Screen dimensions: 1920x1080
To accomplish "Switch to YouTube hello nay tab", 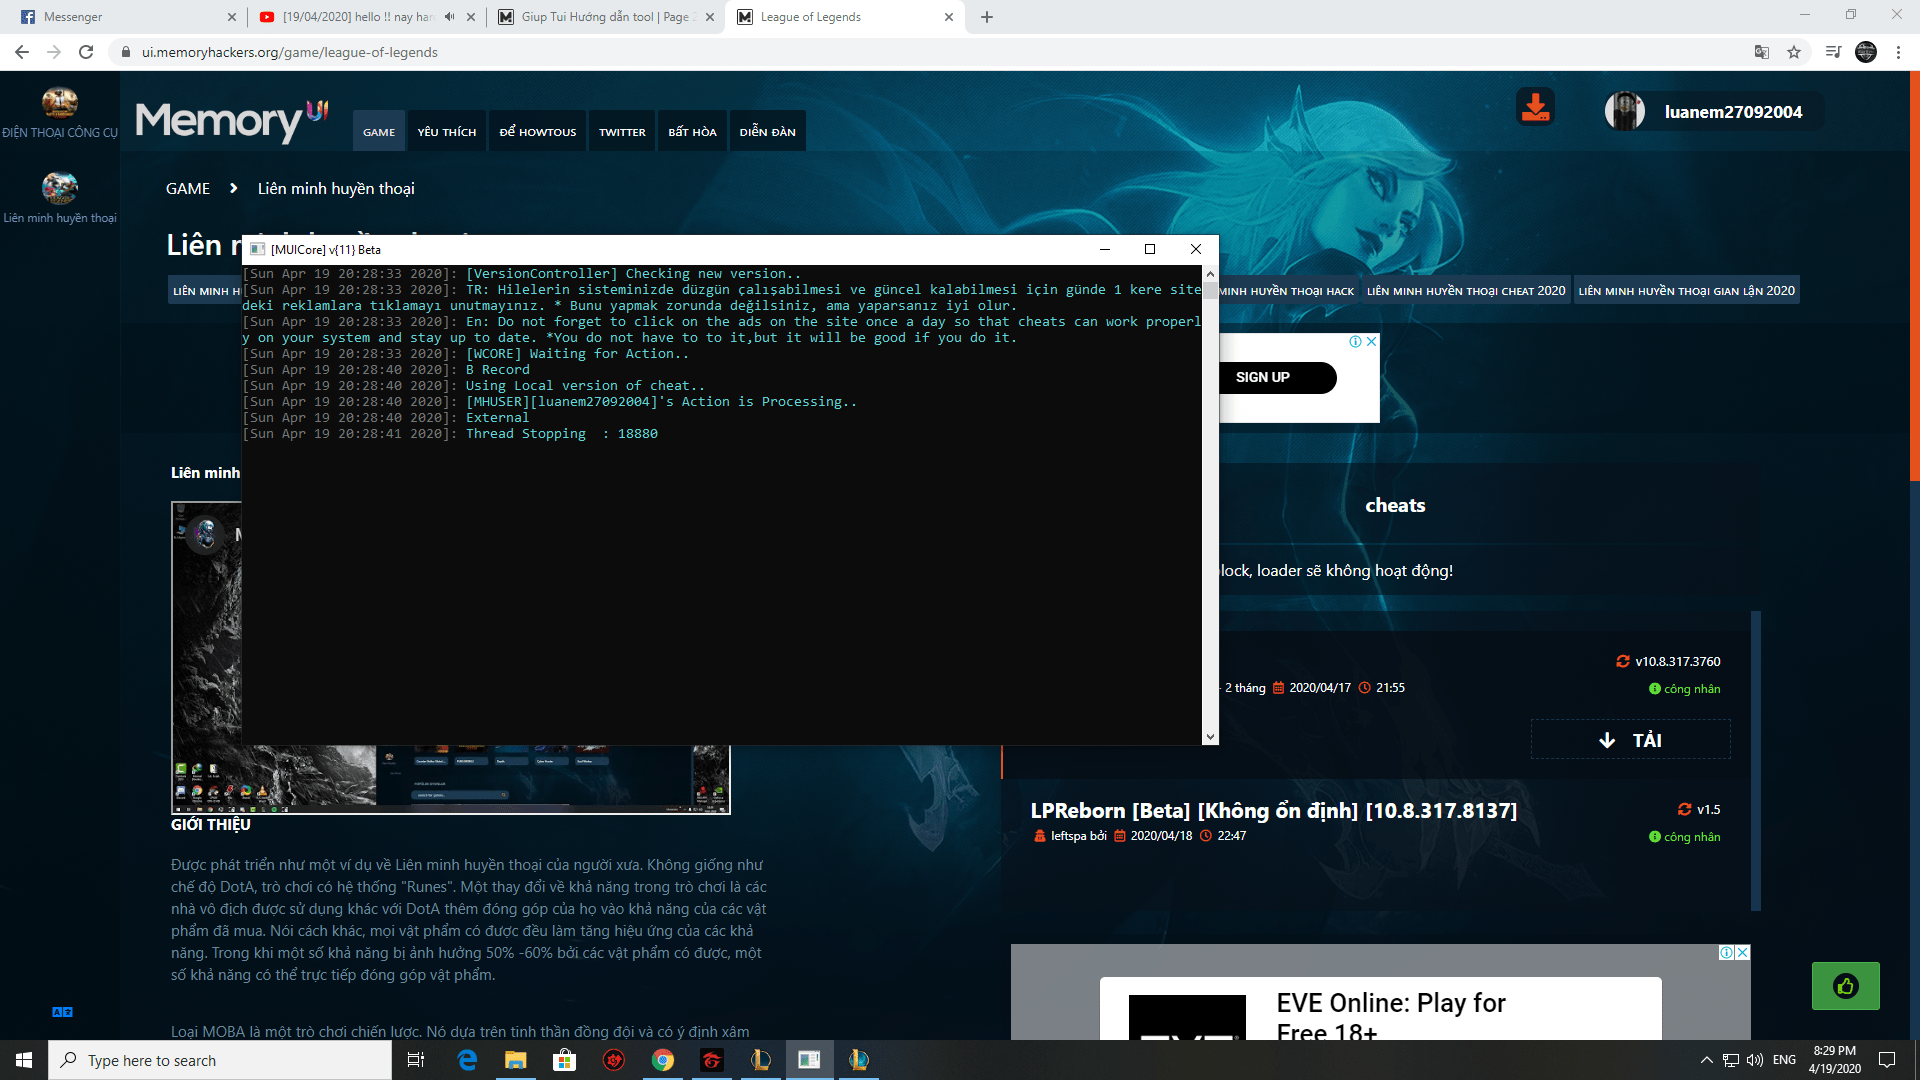I will (x=367, y=17).
